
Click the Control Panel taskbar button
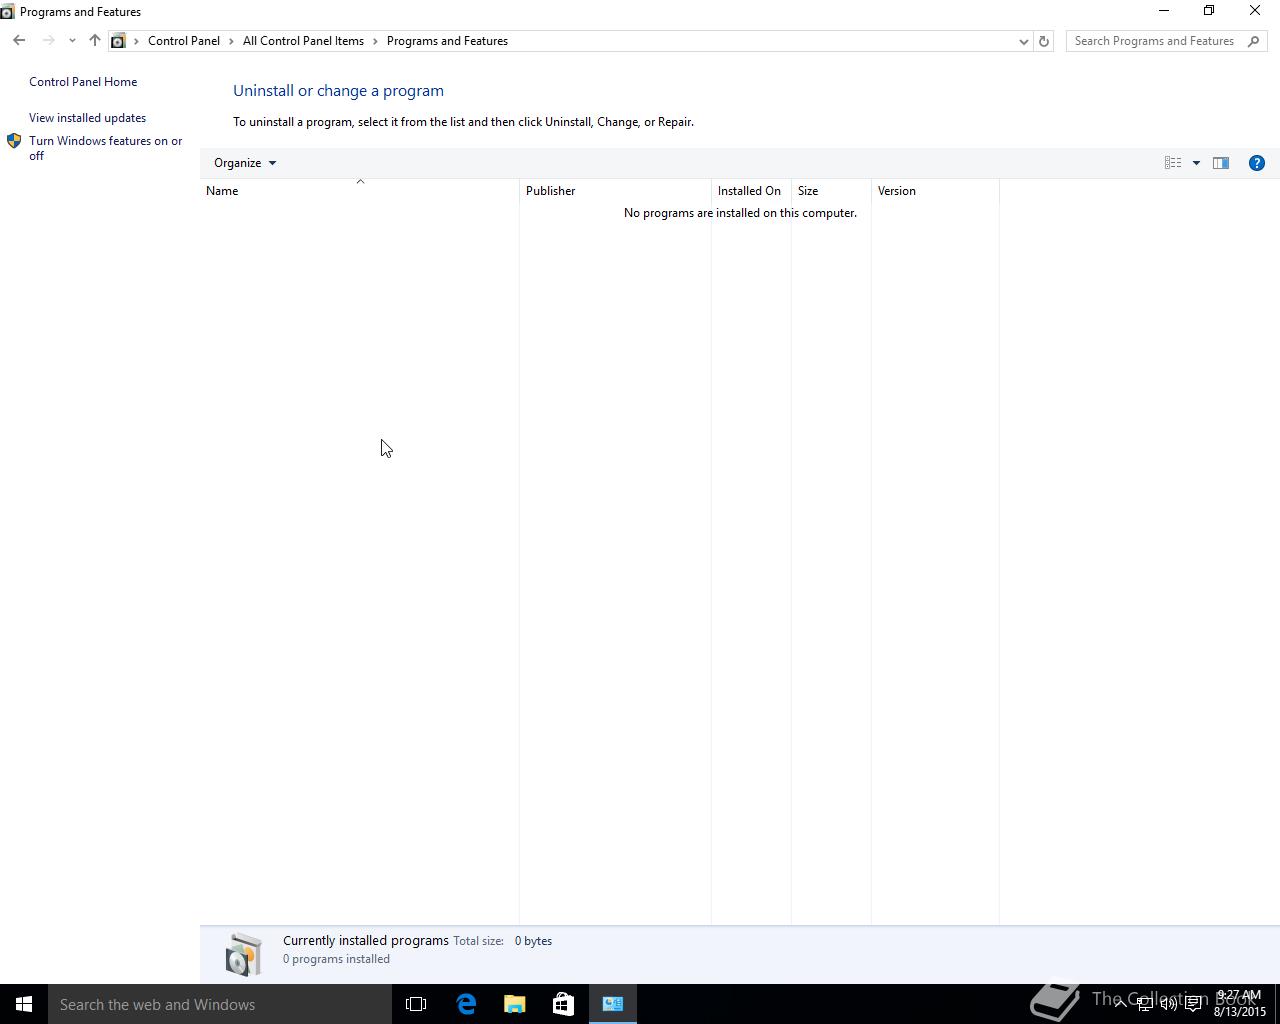coord(612,1004)
